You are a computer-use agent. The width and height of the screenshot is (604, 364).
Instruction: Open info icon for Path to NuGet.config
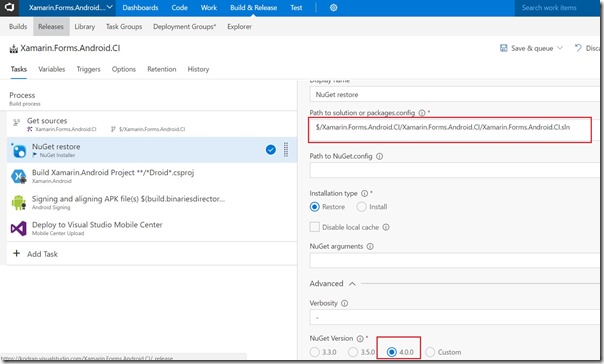coord(379,156)
